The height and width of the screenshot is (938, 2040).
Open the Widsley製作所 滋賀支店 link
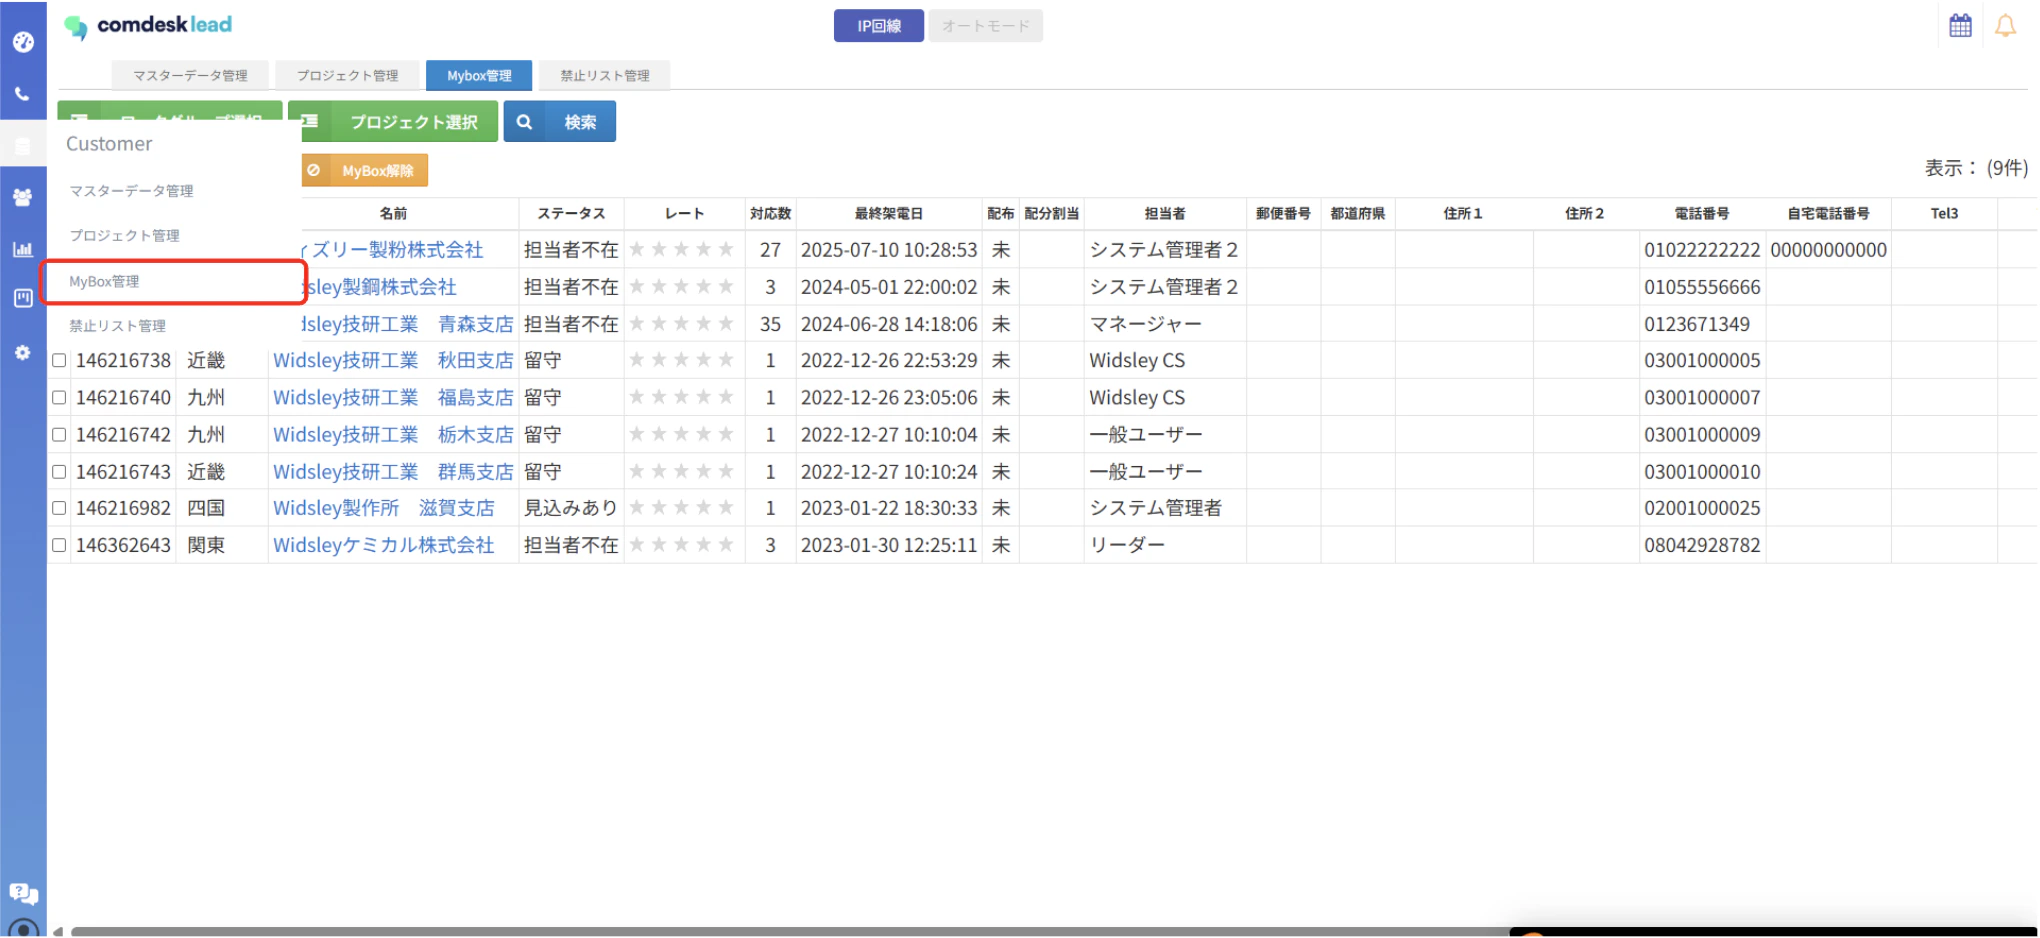pos(384,508)
